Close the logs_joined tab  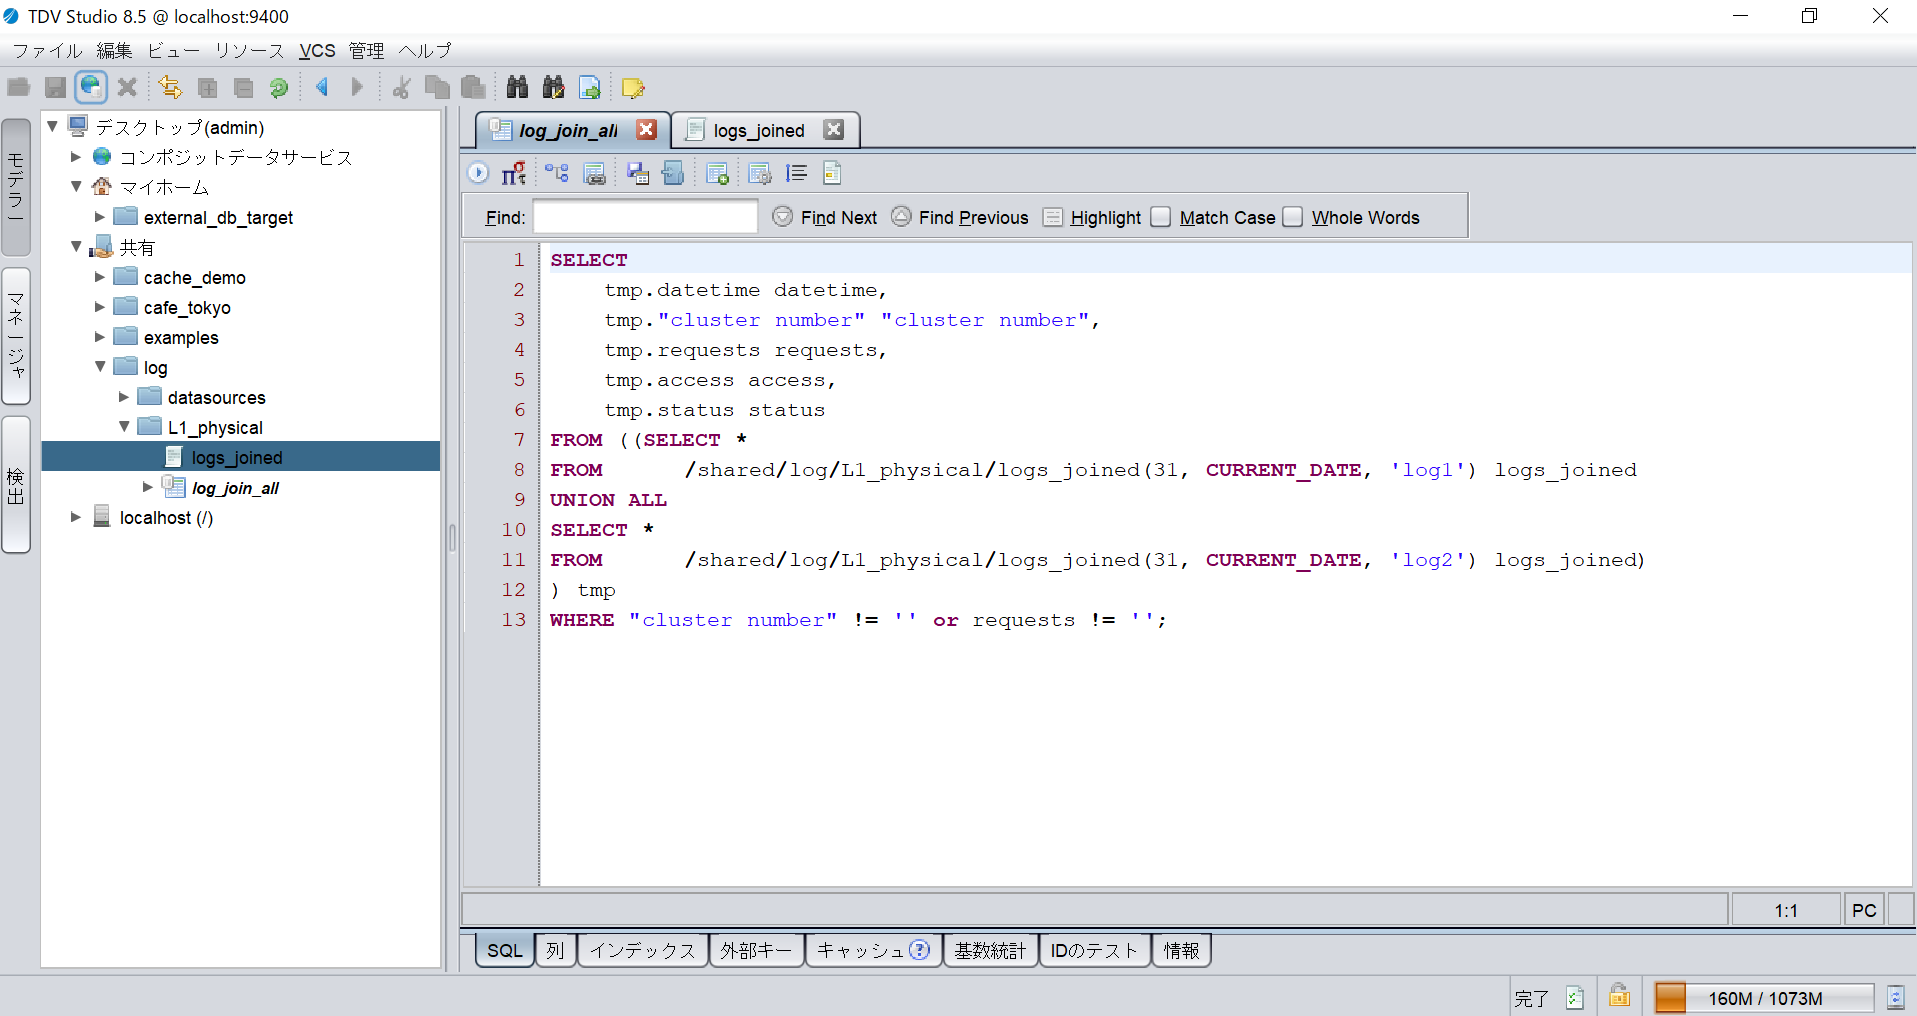coord(834,130)
